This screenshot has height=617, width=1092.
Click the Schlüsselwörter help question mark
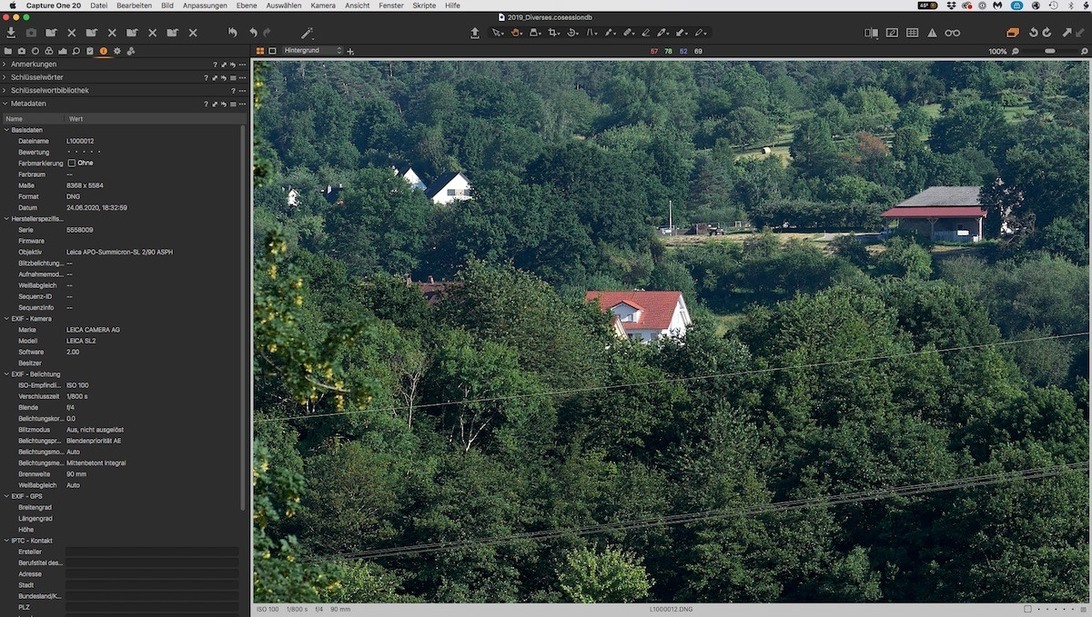click(x=206, y=77)
